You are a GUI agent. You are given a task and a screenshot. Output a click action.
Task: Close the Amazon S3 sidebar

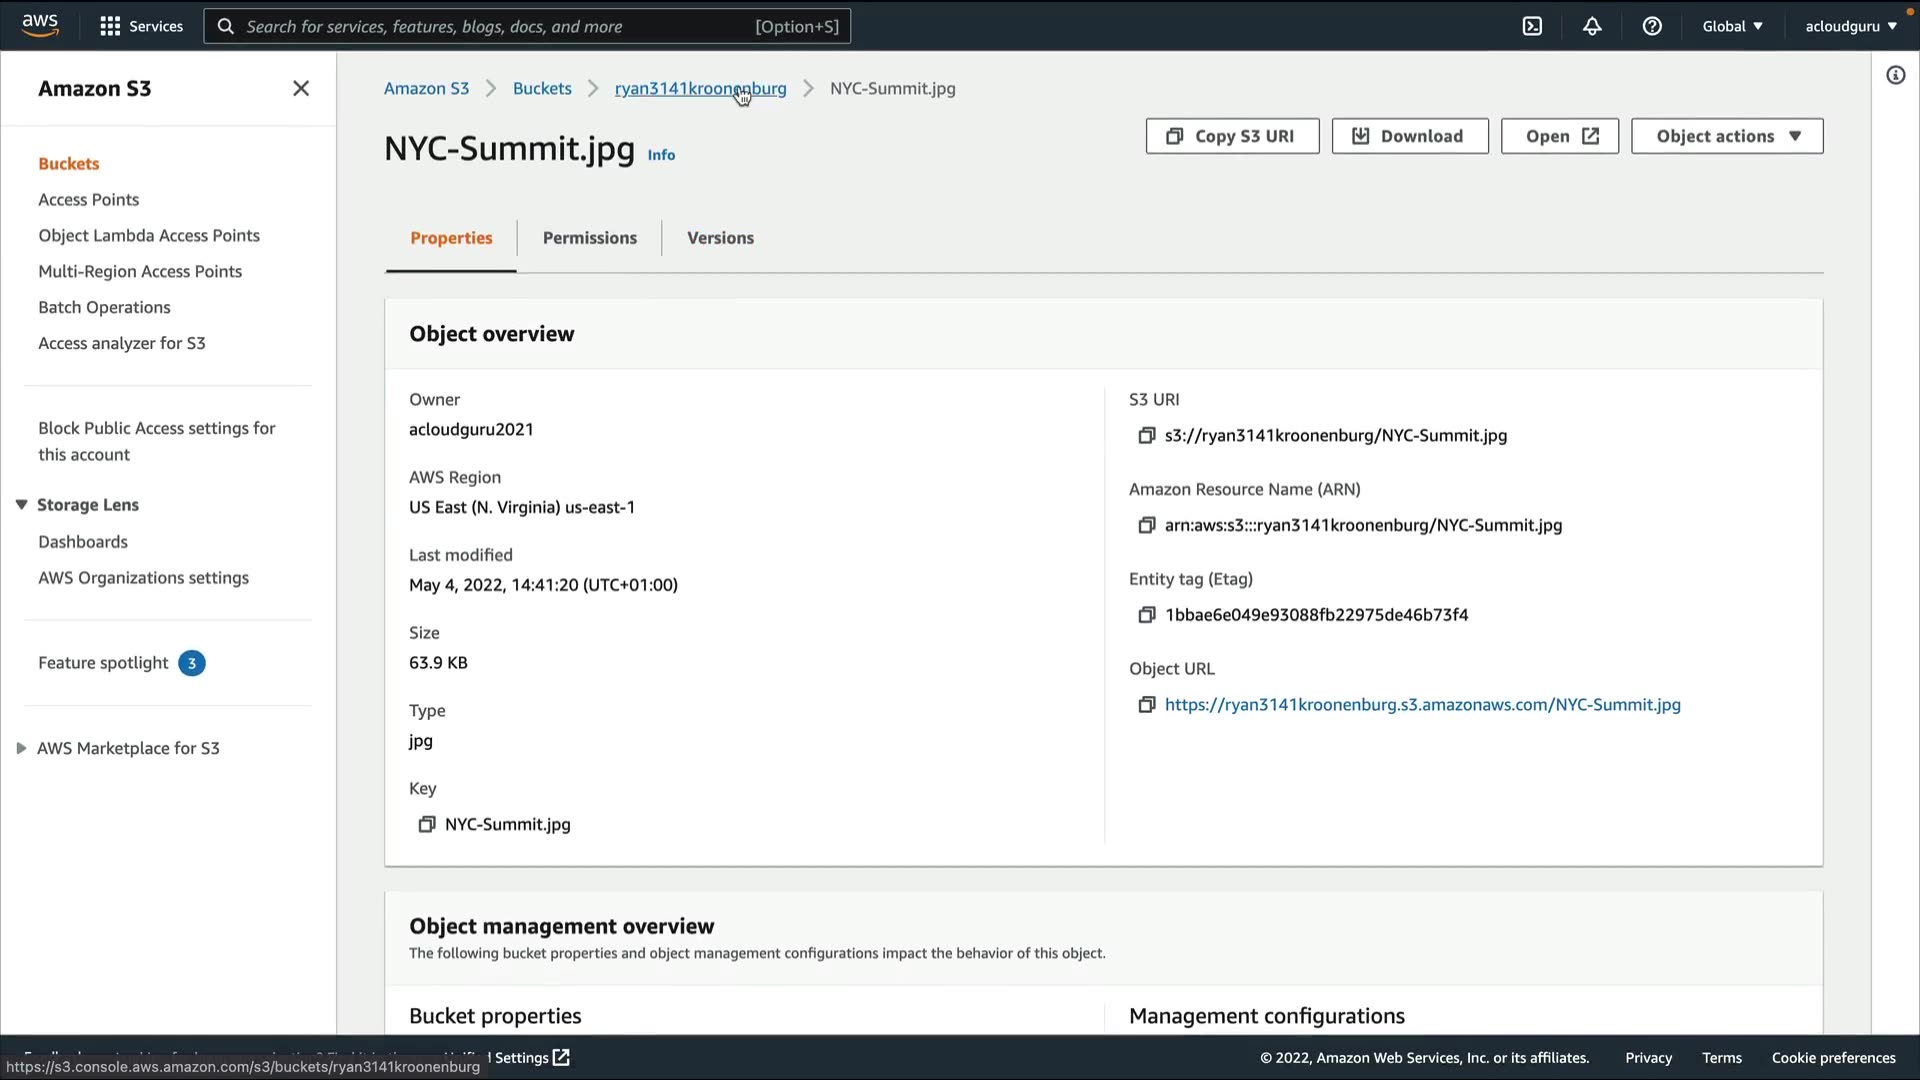301,89
